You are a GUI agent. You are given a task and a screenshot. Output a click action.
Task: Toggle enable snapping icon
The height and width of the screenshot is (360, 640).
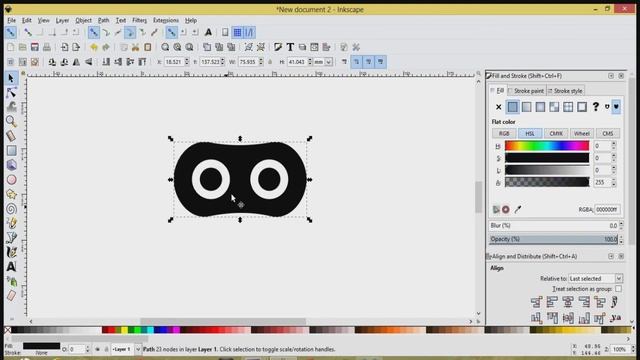[x=11, y=33]
